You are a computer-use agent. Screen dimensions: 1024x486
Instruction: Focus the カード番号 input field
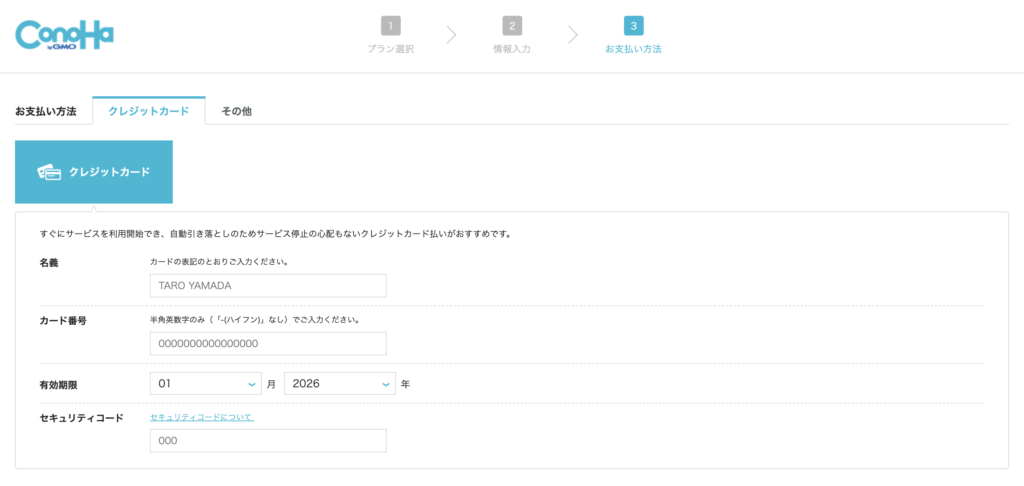click(268, 344)
